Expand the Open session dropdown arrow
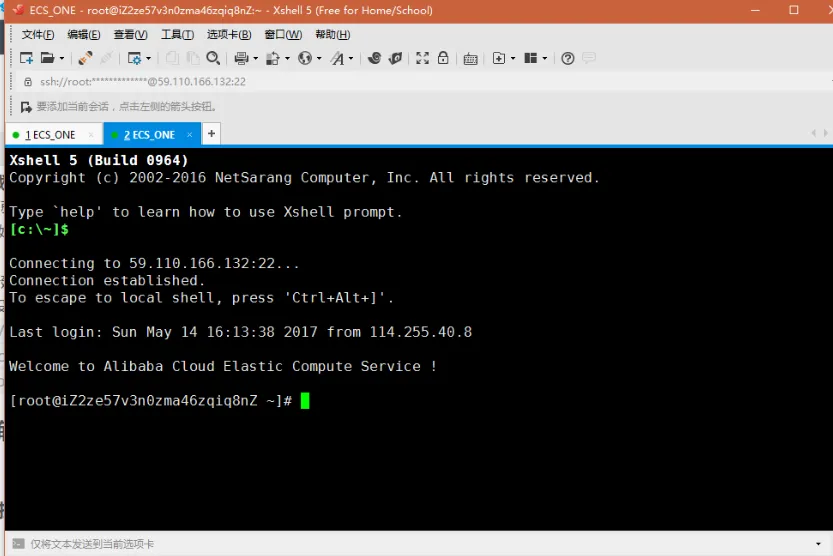 click(x=62, y=58)
